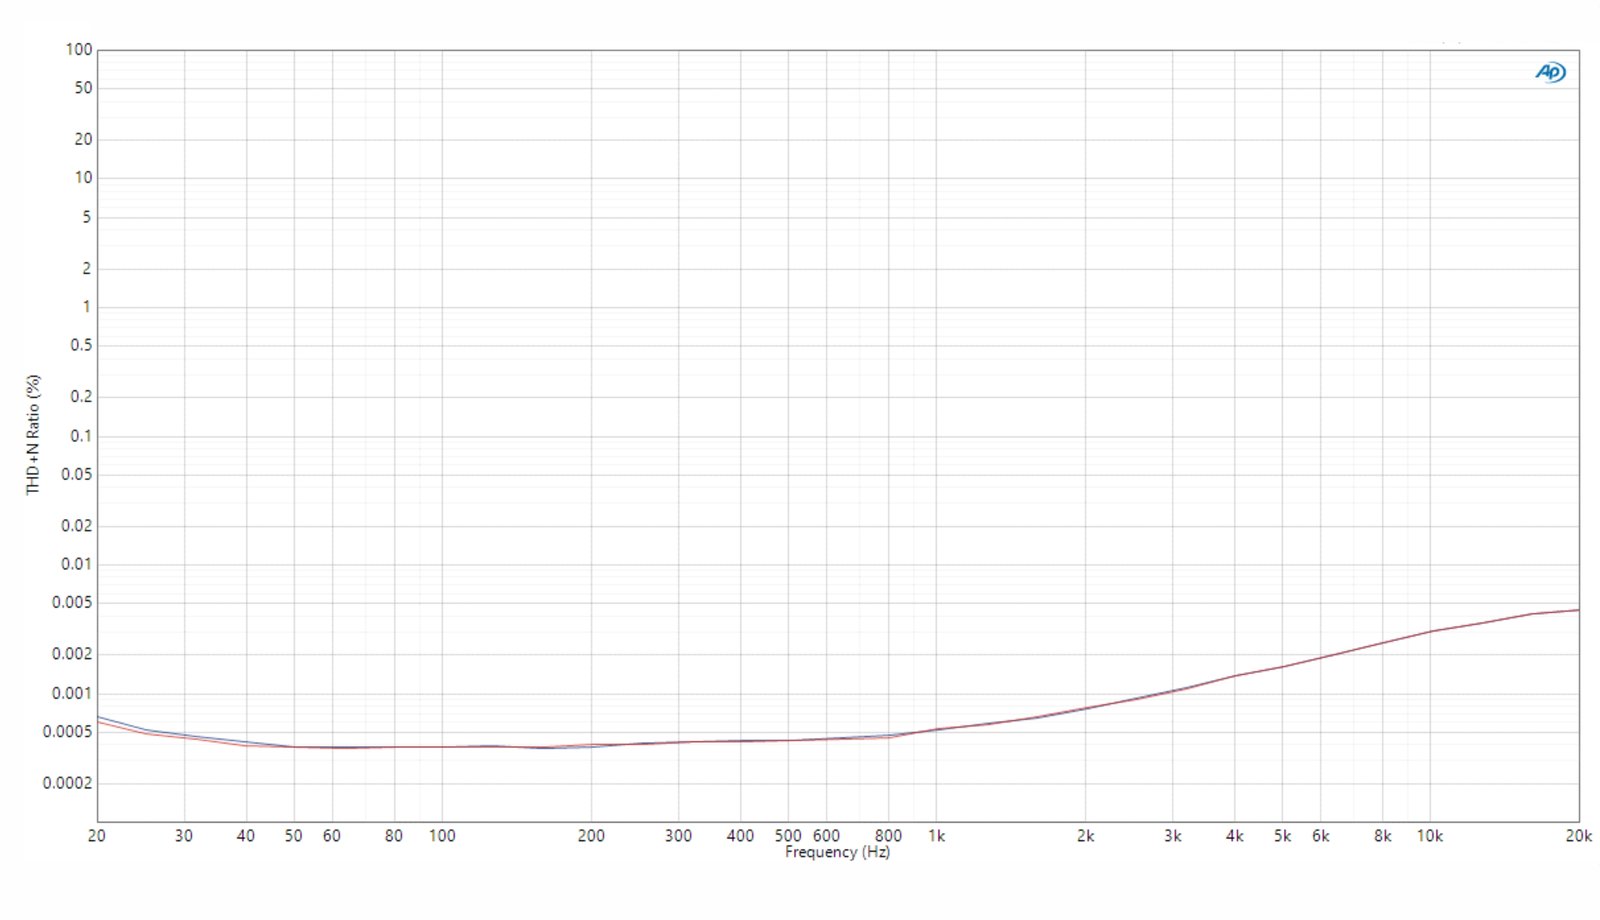Viewport: 1600px width, 920px height.
Task: Click the trace endpoint at 20k Hz
Action: coord(1578,610)
